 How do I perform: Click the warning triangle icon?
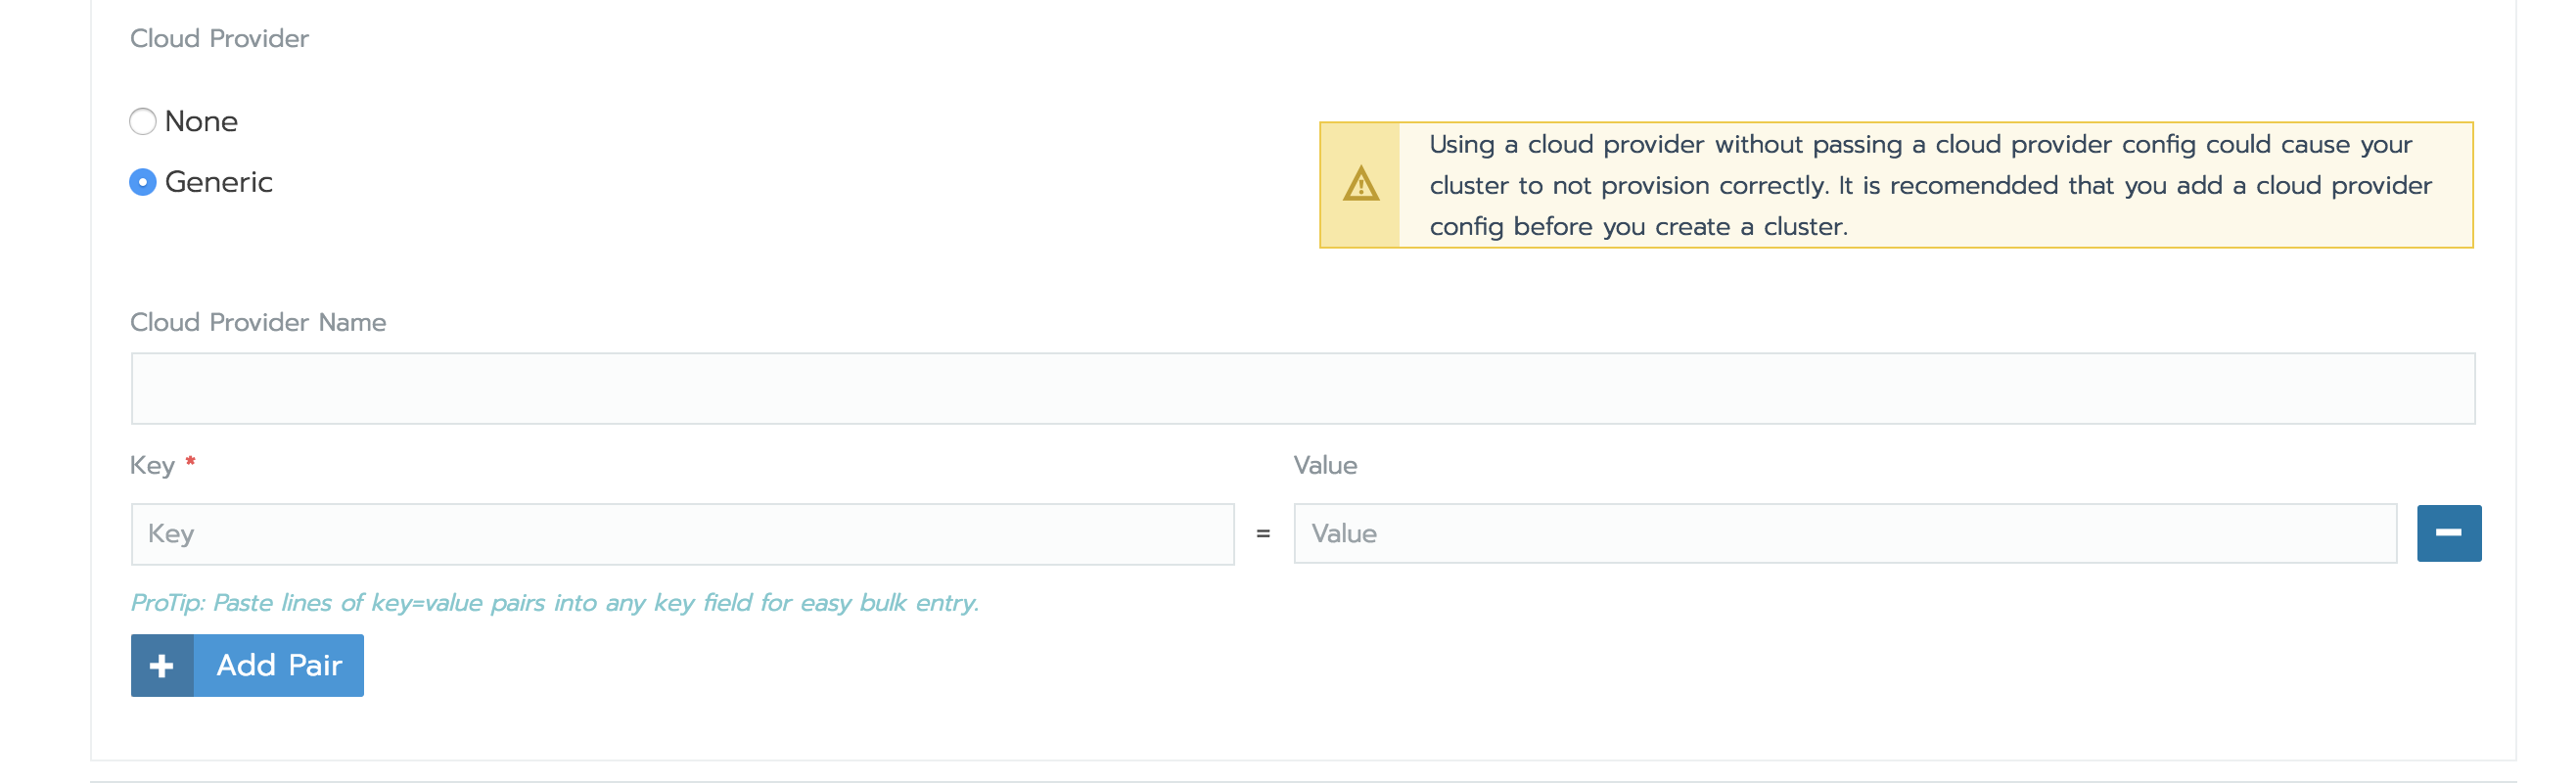pos(1361,185)
